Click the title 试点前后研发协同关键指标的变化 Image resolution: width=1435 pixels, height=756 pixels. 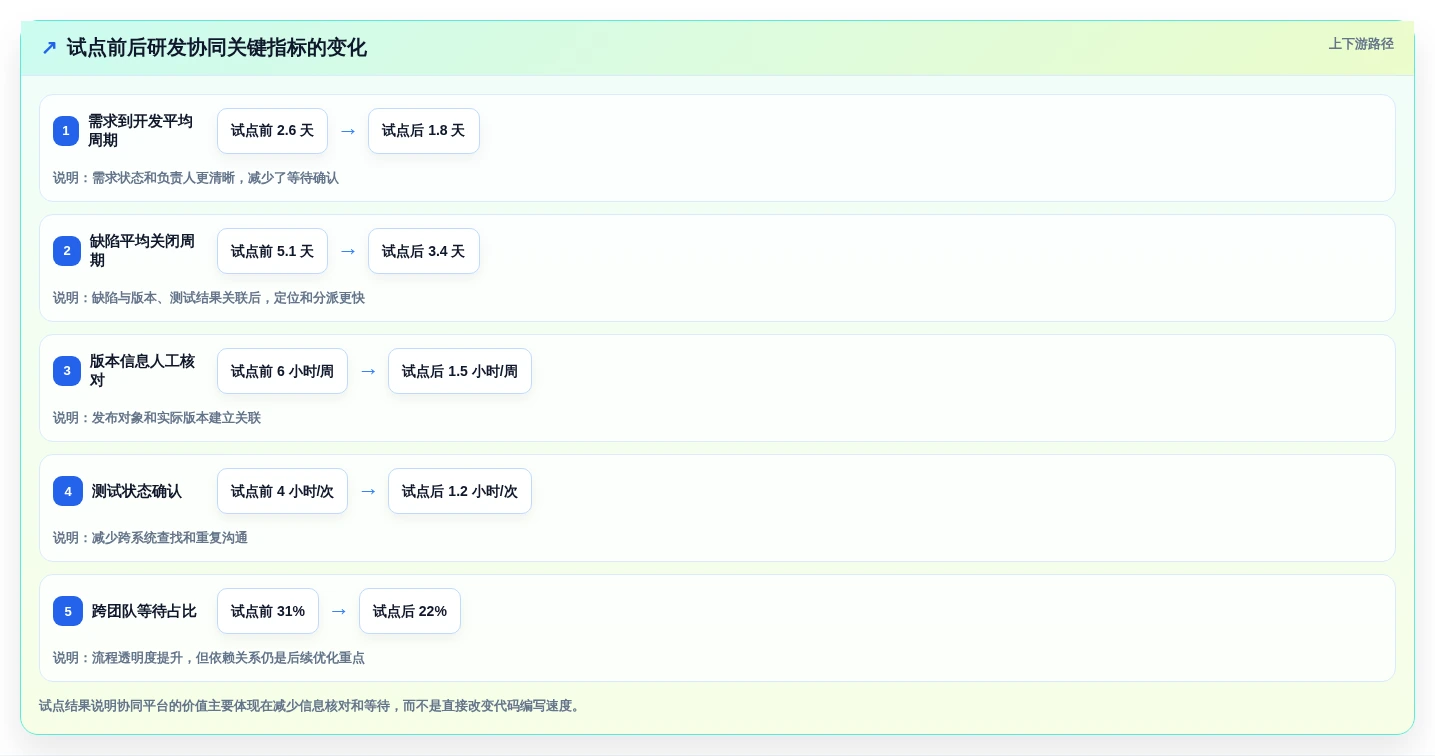[x=217, y=48]
